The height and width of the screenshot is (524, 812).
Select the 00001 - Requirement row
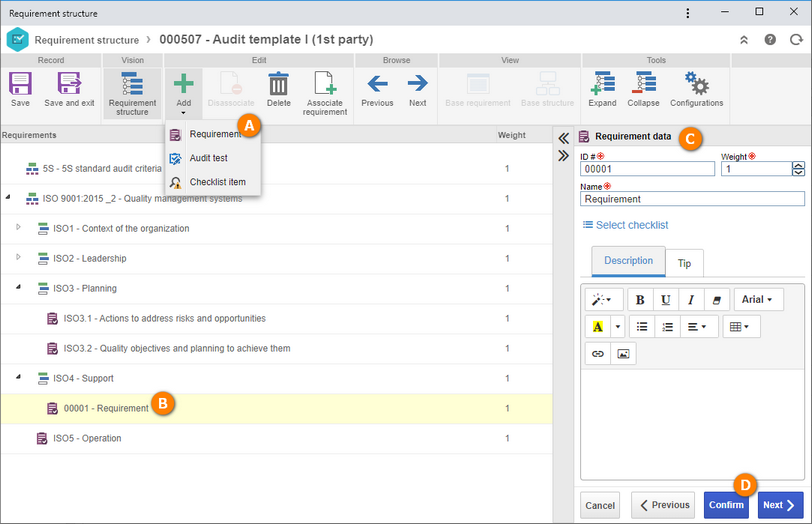pyautogui.click(x=276, y=409)
